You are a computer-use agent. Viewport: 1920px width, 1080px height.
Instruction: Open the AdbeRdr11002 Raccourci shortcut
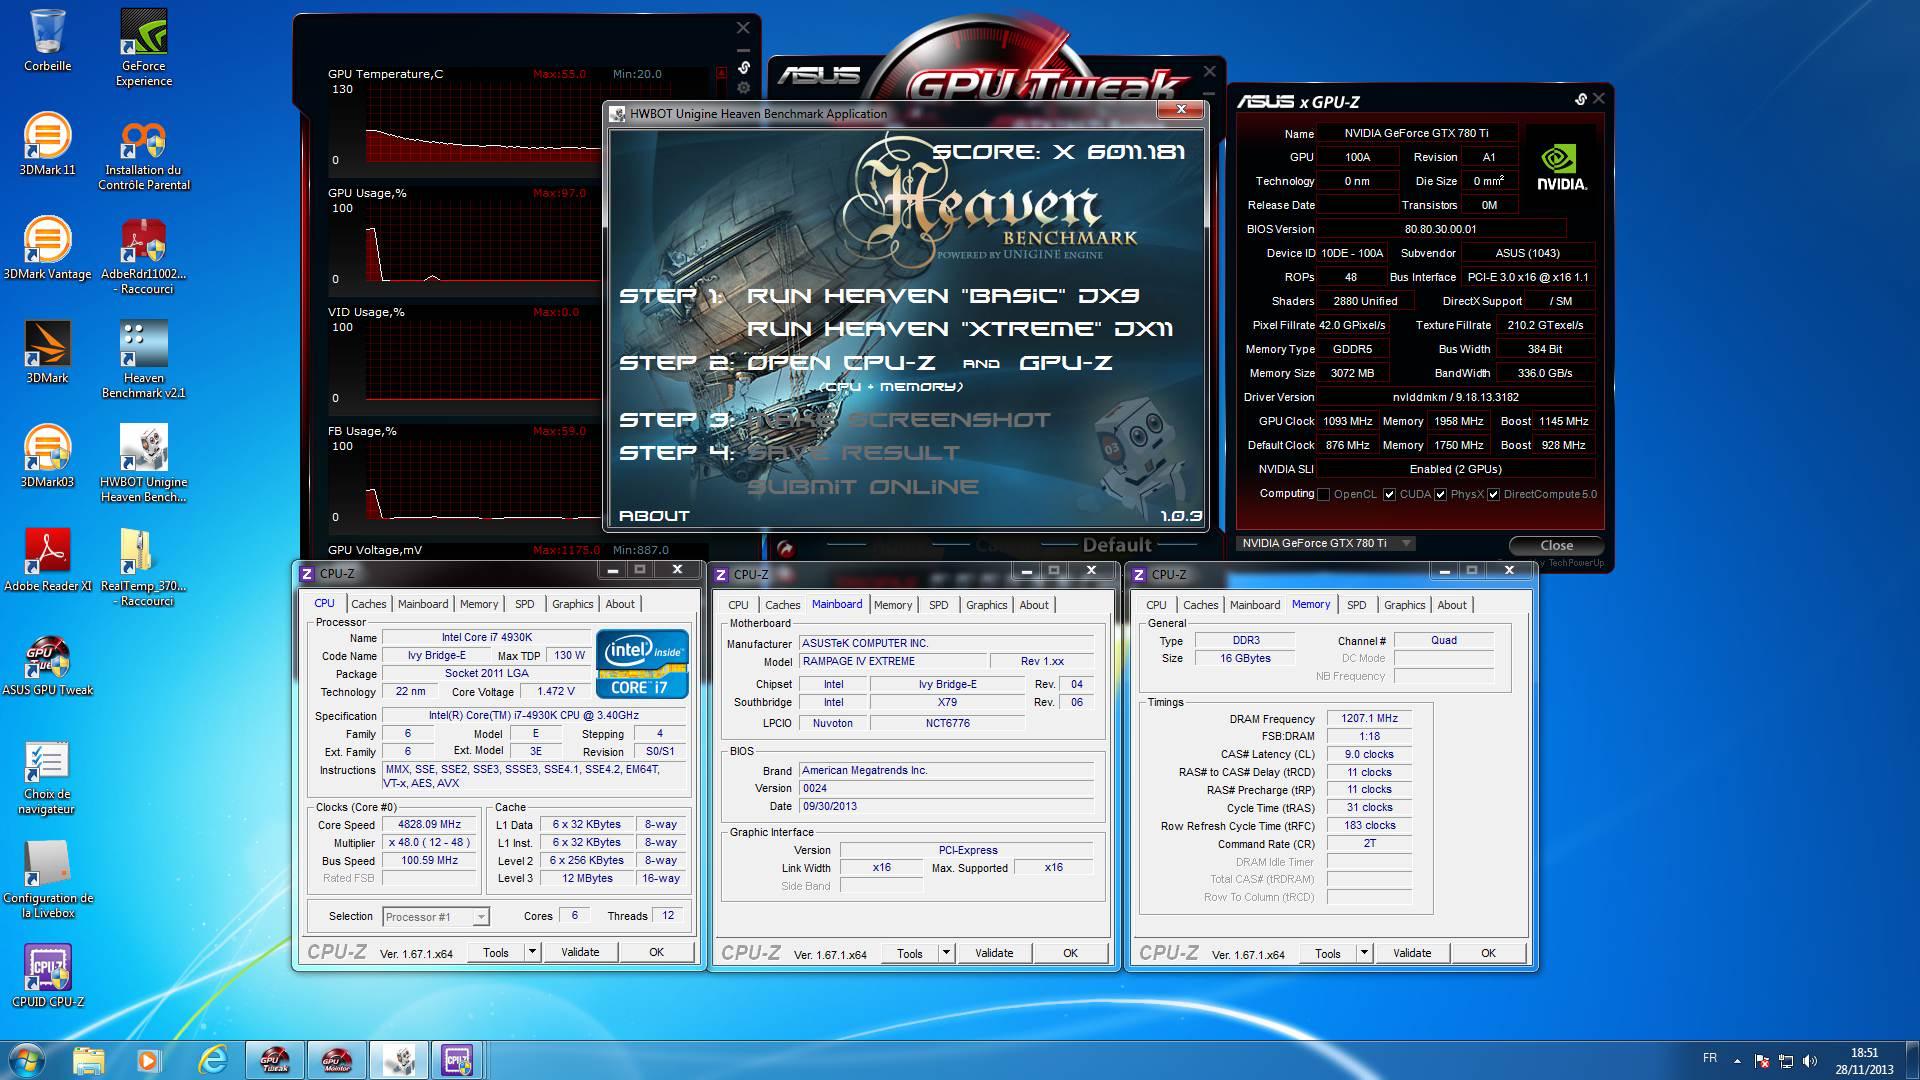(144, 256)
